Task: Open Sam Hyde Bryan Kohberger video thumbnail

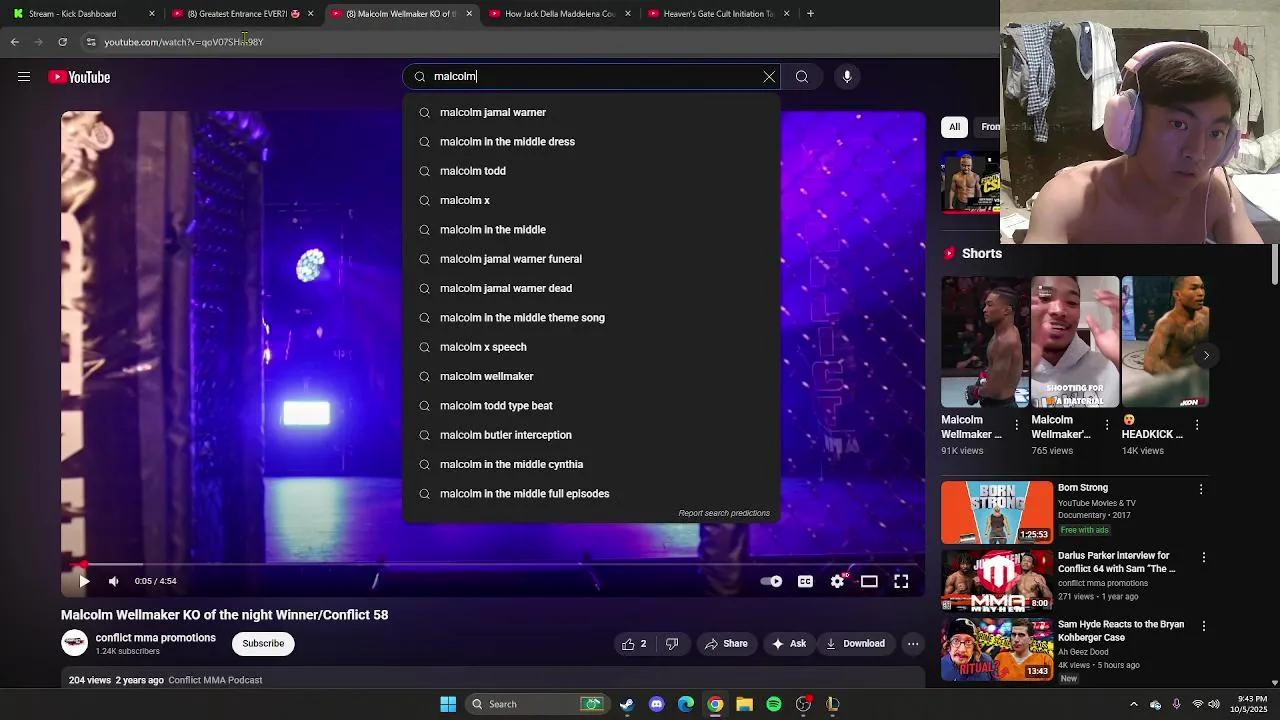Action: tap(997, 649)
